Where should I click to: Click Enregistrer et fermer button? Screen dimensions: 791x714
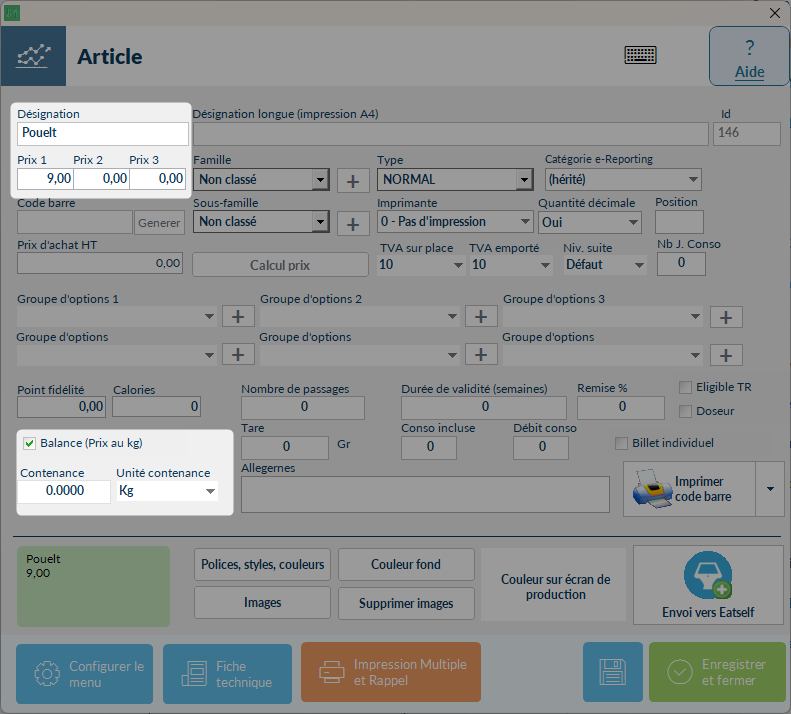[x=717, y=672]
